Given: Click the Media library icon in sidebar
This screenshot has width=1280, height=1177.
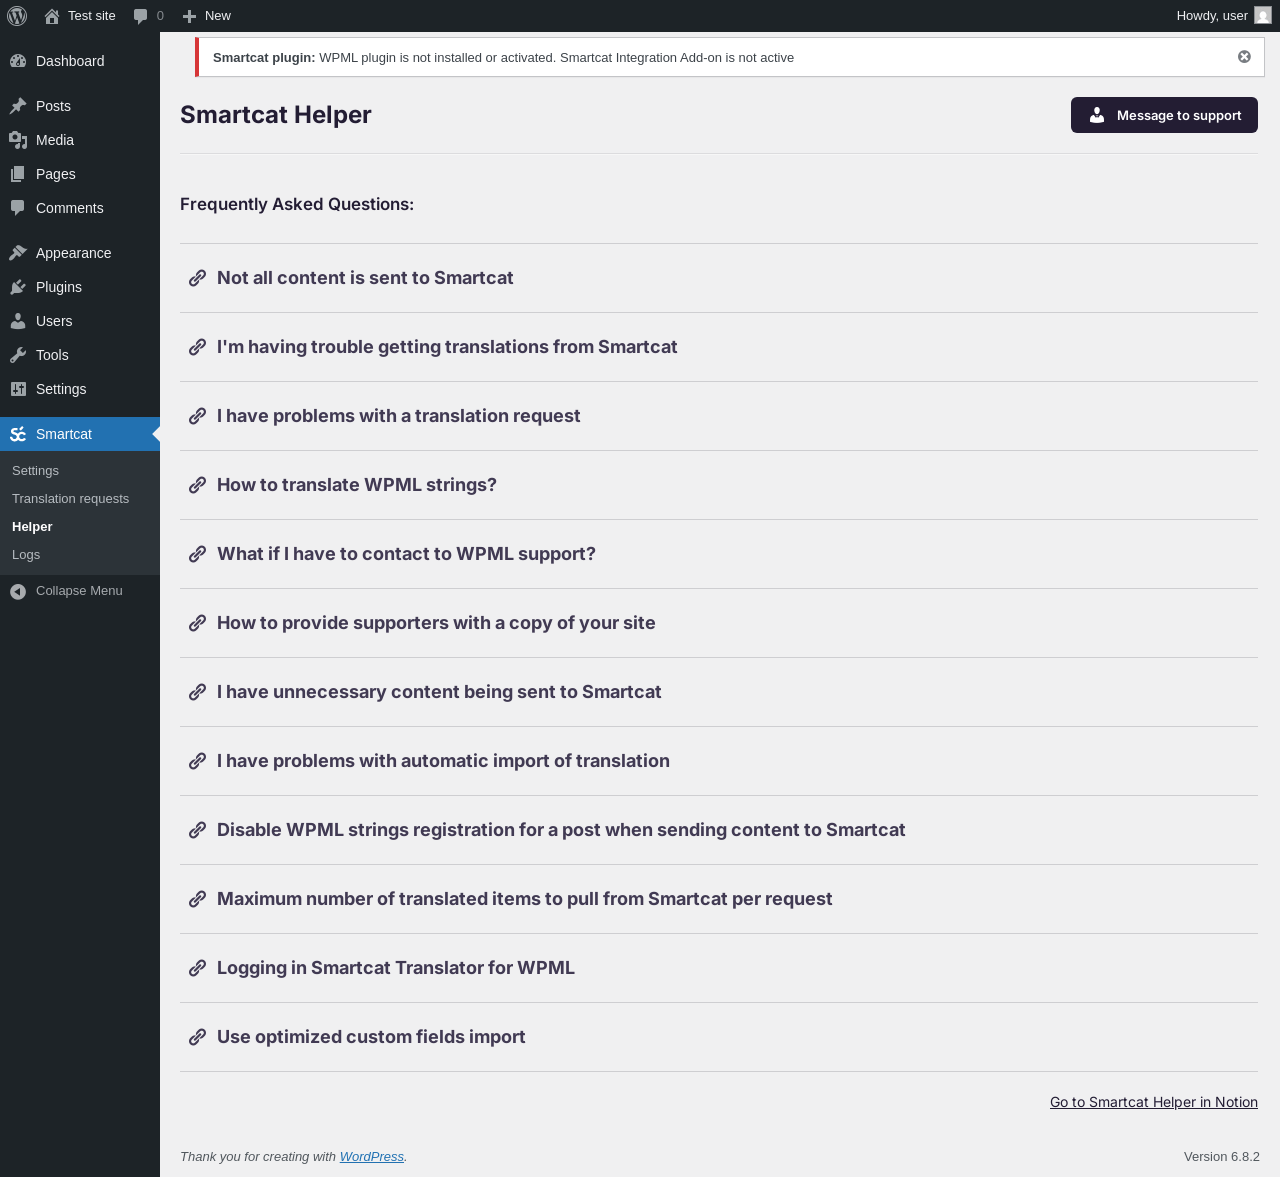Looking at the screenshot, I should pyautogui.click(x=18, y=140).
